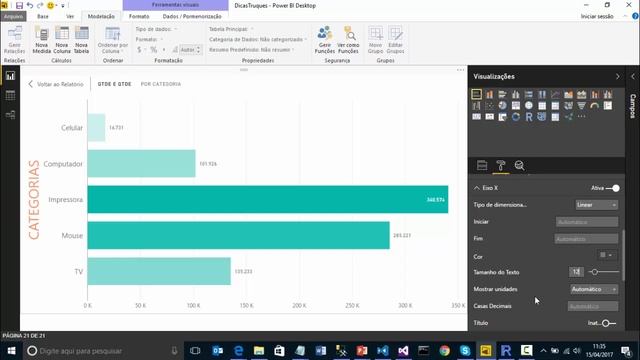
Task: Select the waterfall chart visualization
Action: pyautogui.click(x=476, y=106)
